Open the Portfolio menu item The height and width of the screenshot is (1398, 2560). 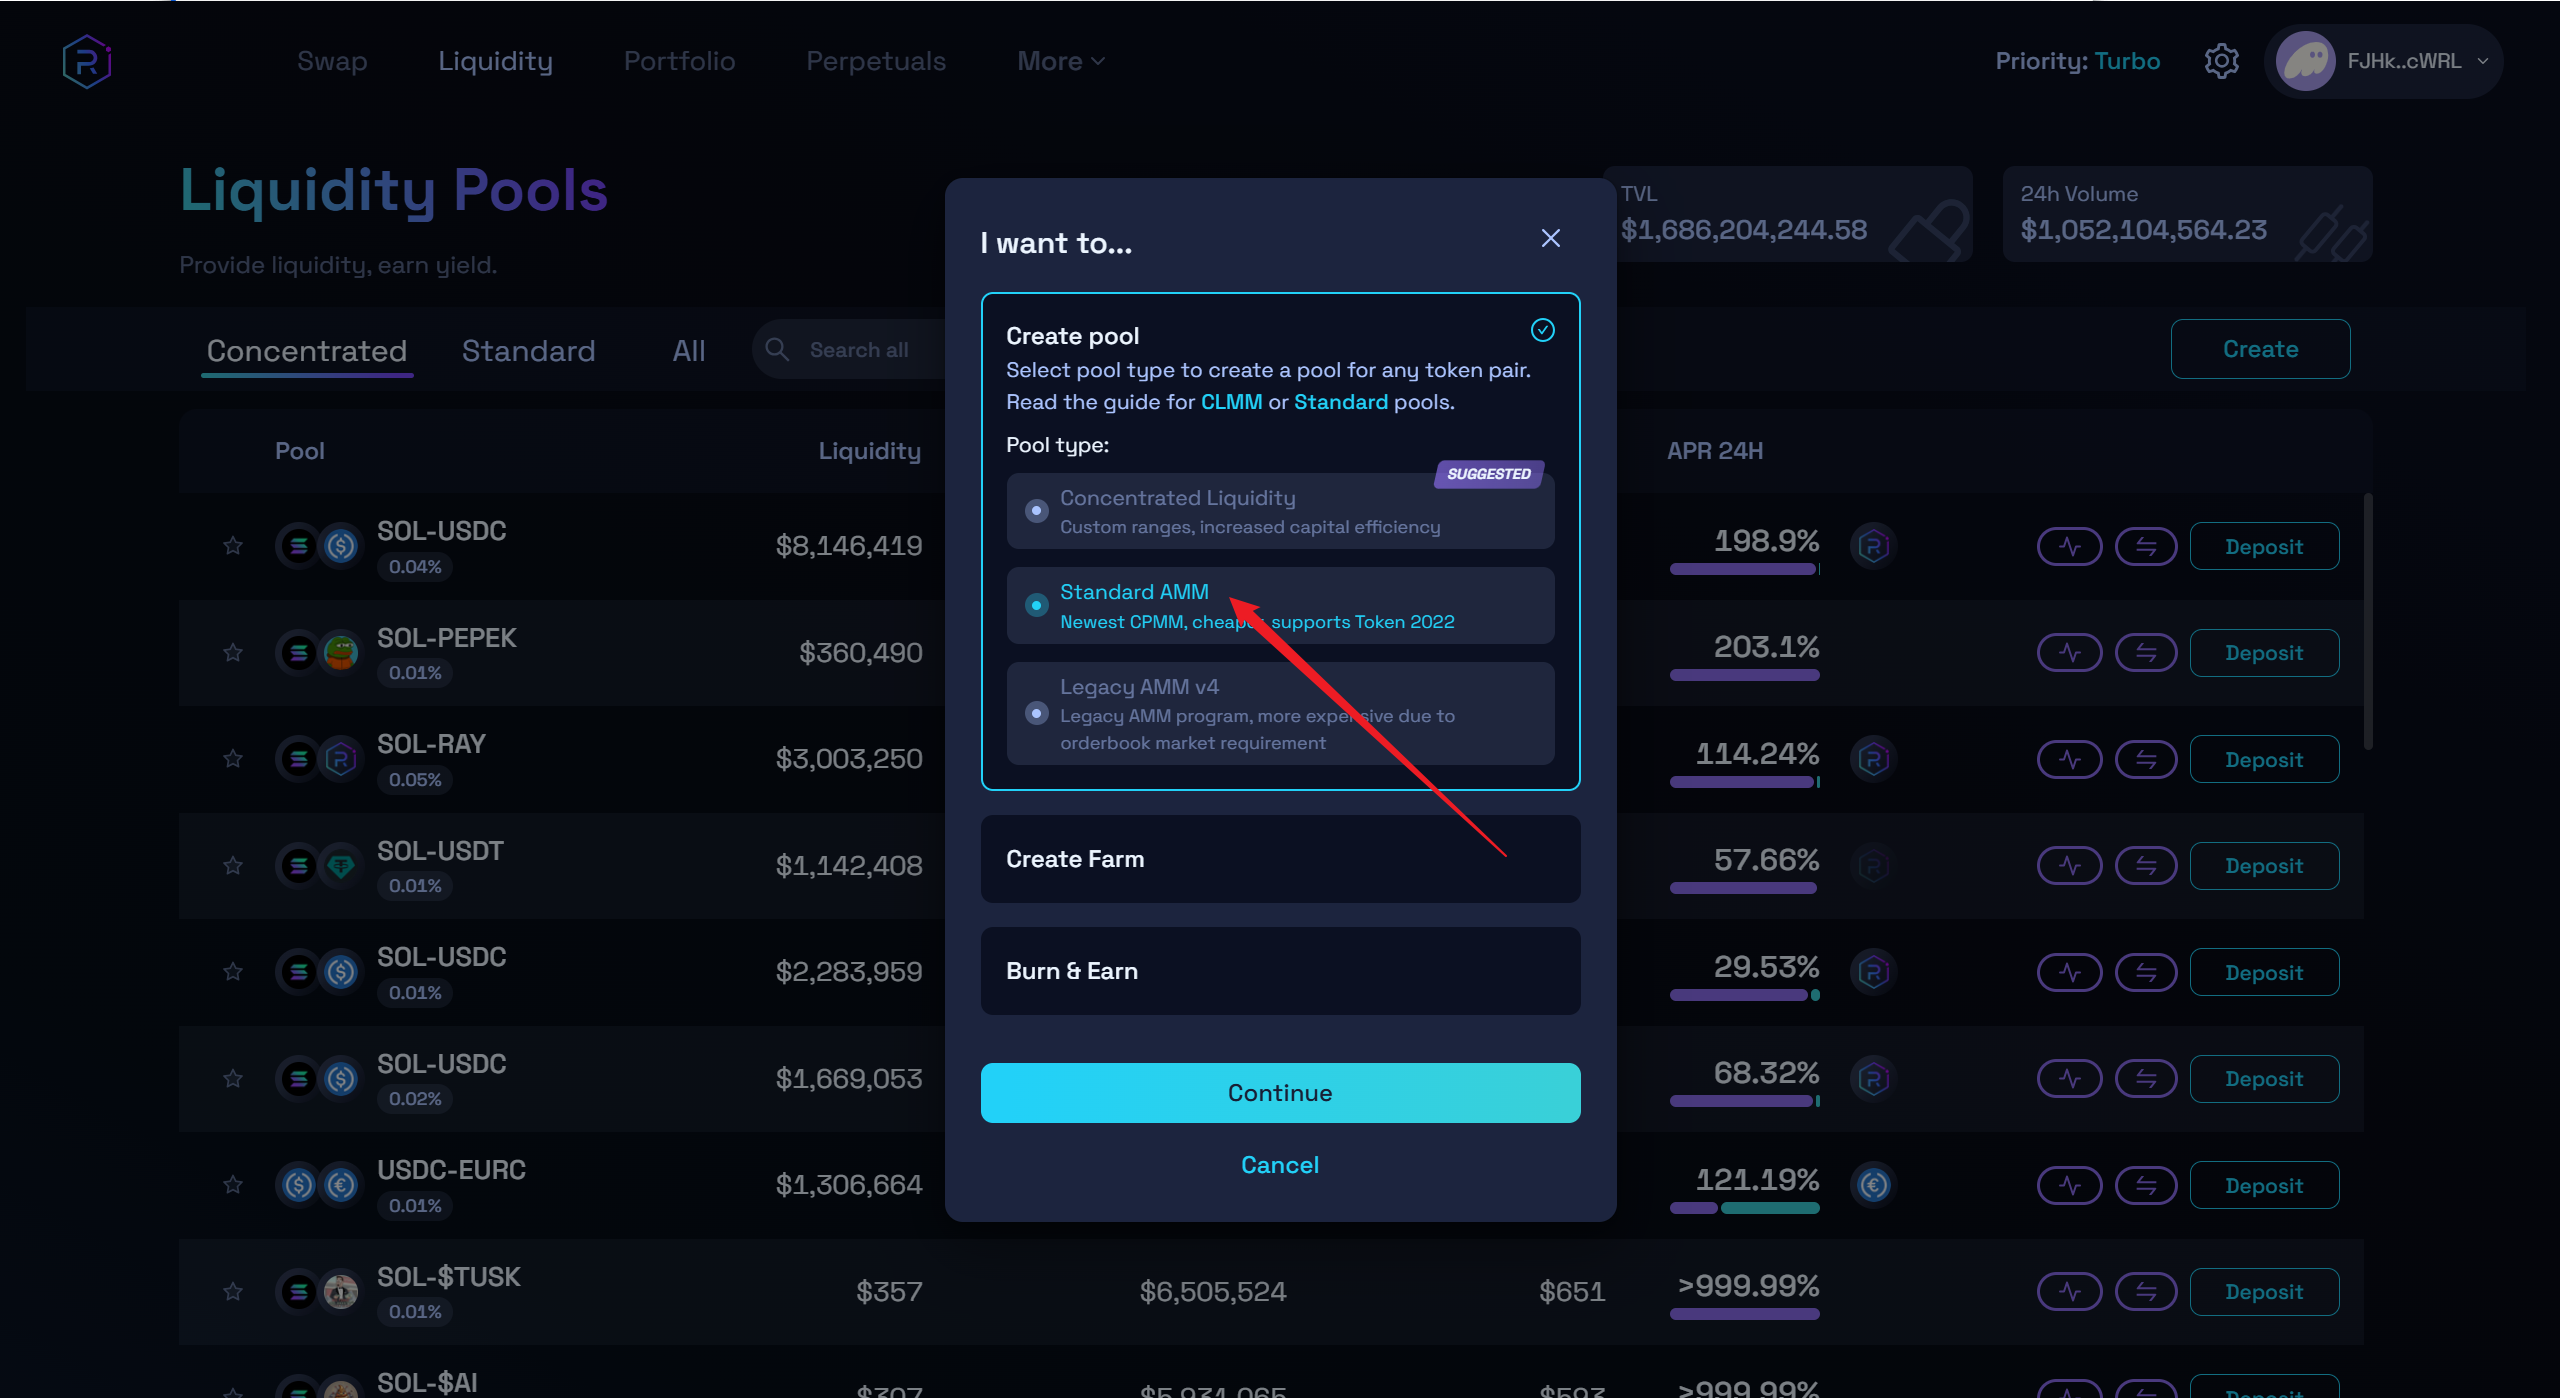(679, 61)
